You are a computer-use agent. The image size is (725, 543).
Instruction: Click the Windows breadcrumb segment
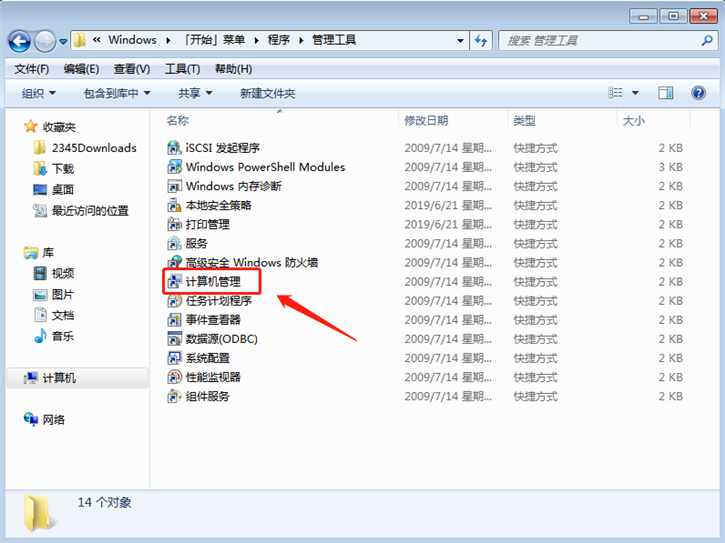pos(132,40)
